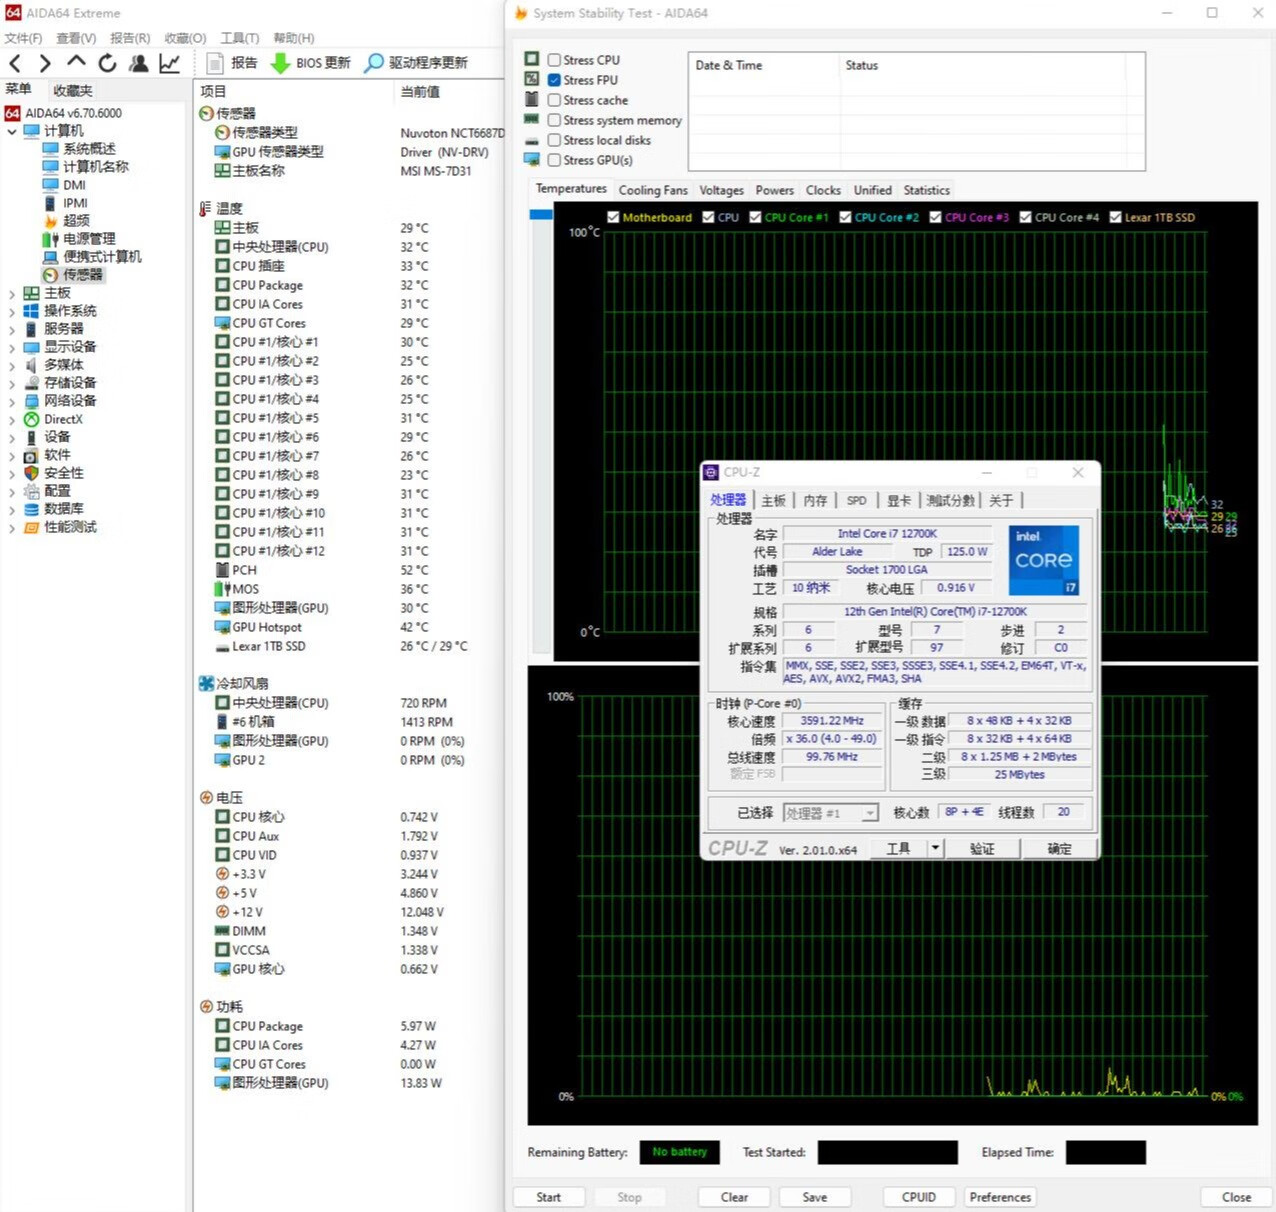Open CPUID from the stability test window
The width and height of the screenshot is (1276, 1212).
919,1197
